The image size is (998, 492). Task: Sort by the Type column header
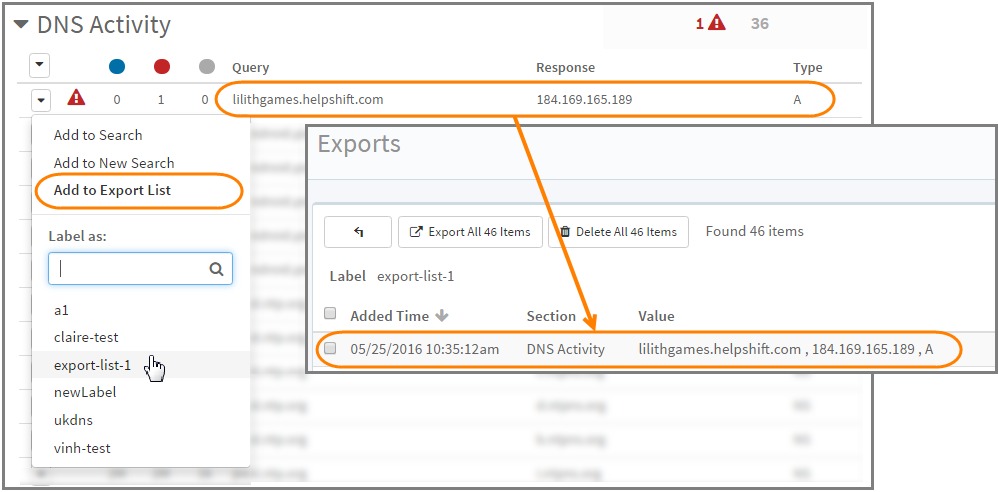[x=808, y=67]
